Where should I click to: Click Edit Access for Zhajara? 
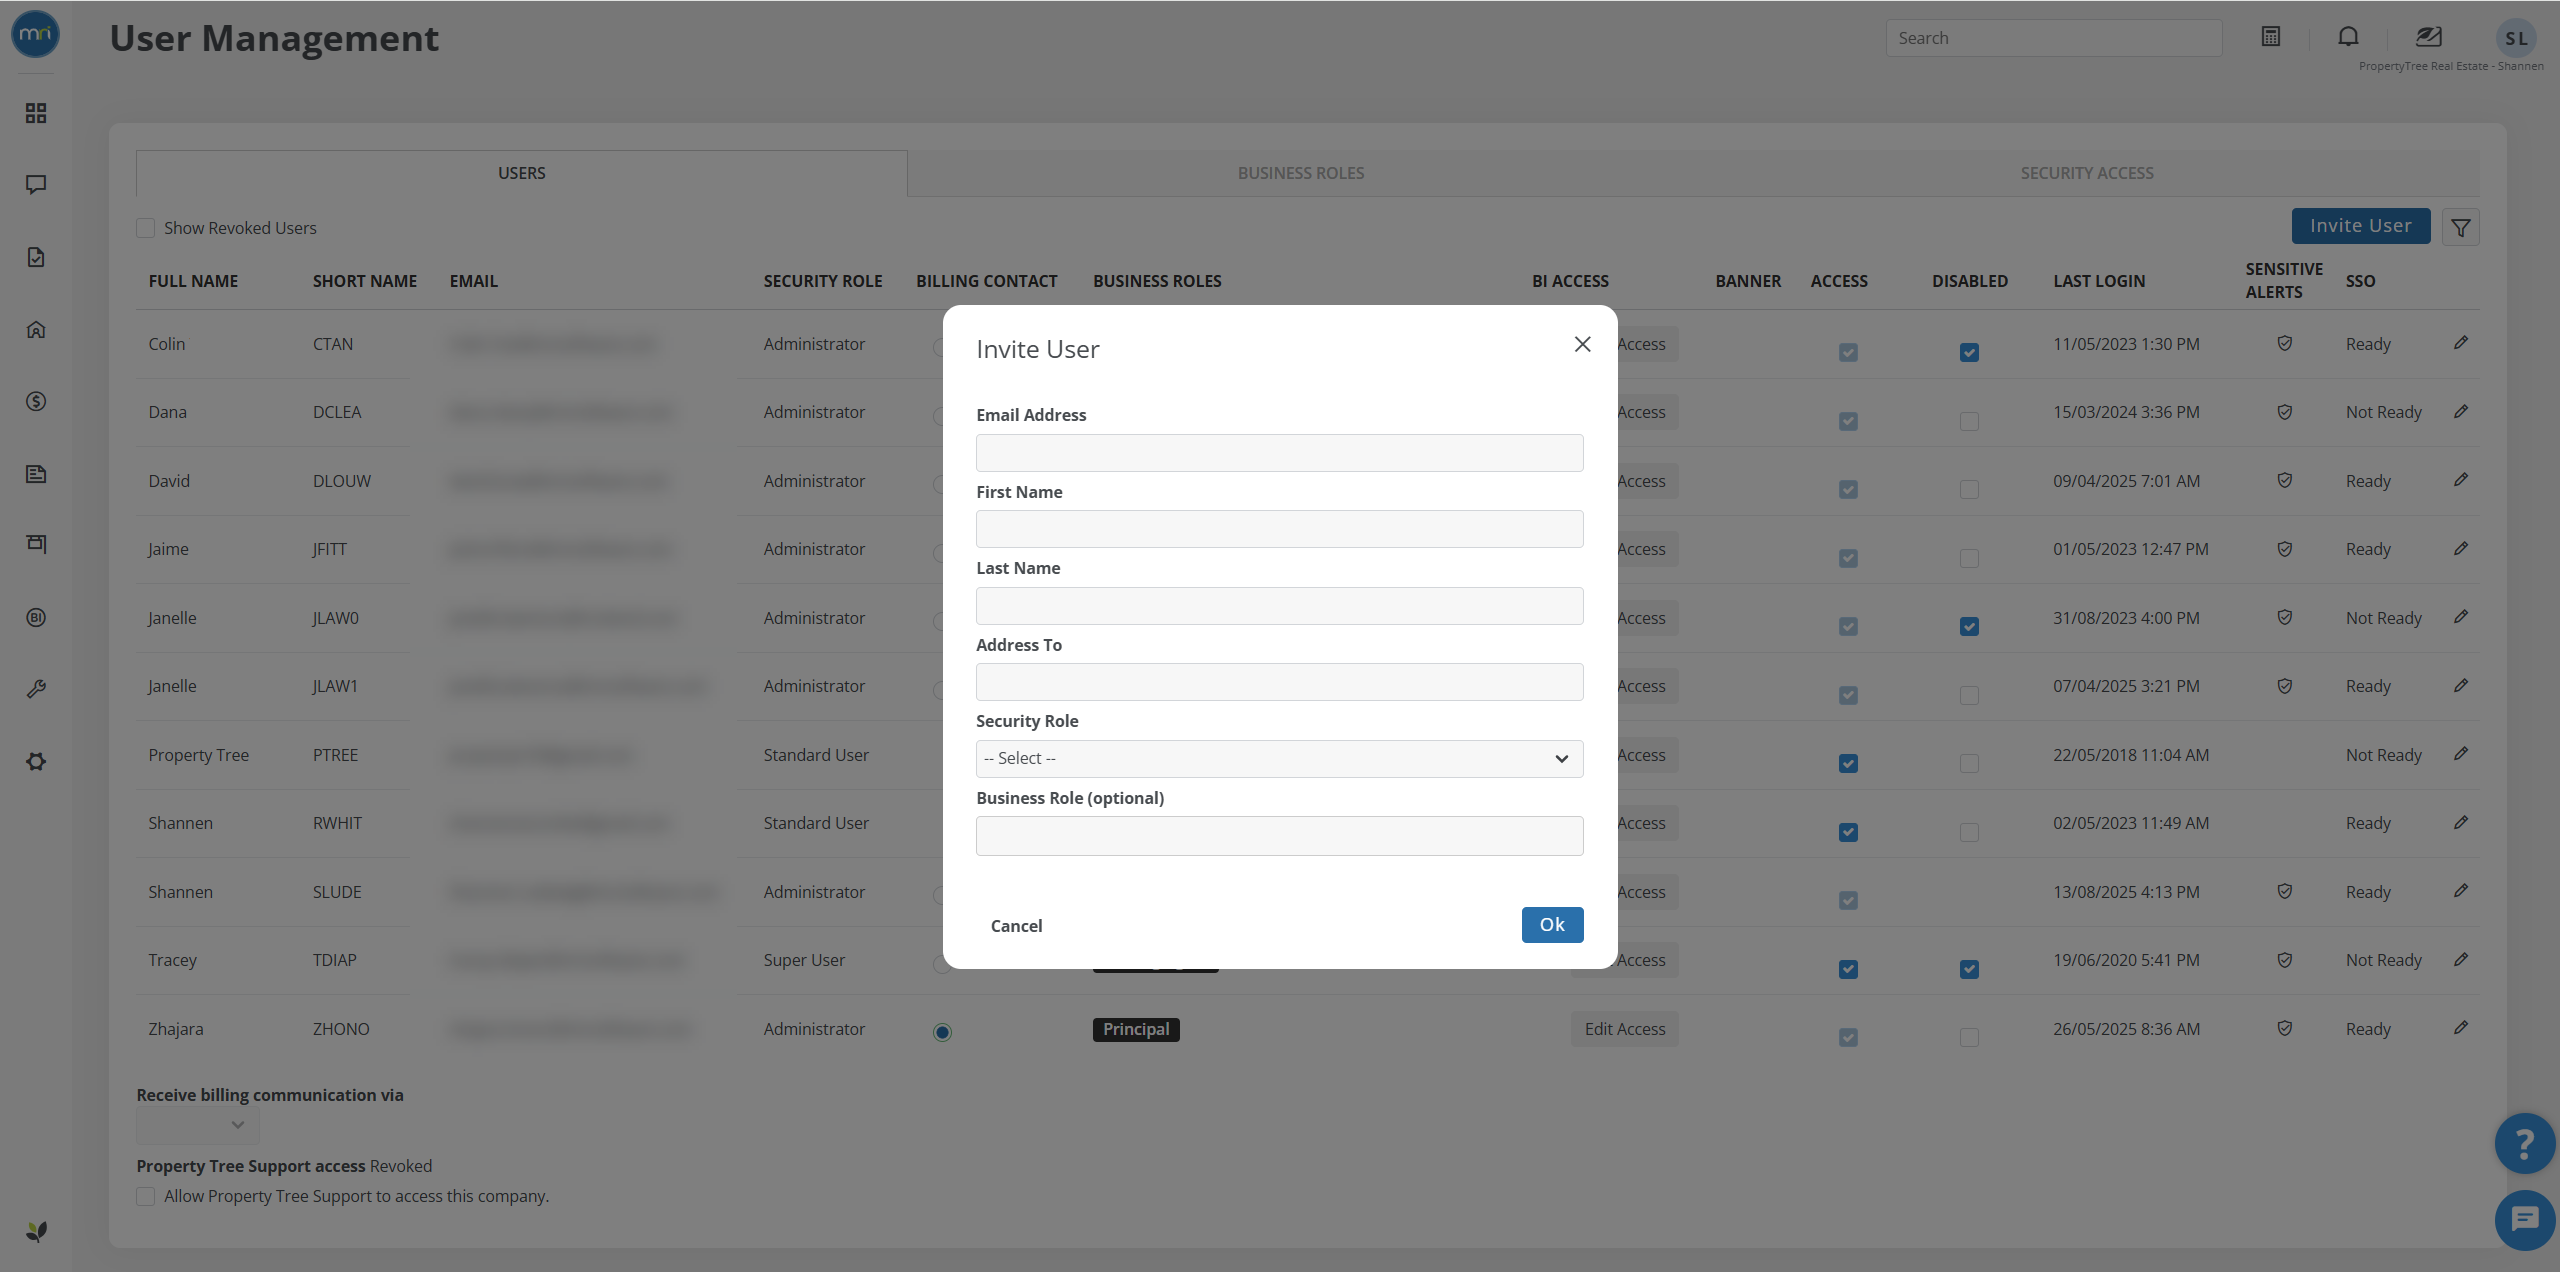[x=1624, y=1029]
